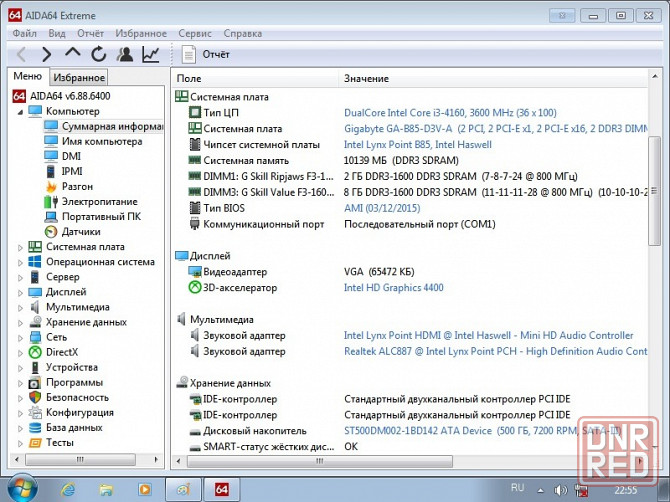
Task: Go up one level with Up arrow
Action: (x=73, y=53)
